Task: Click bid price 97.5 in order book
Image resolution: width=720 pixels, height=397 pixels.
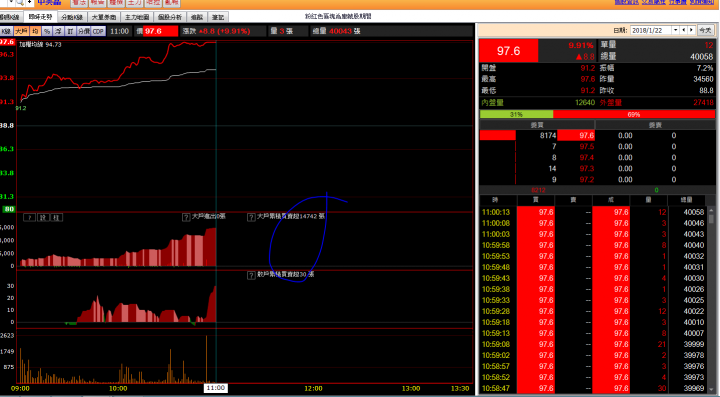Action: (586, 146)
